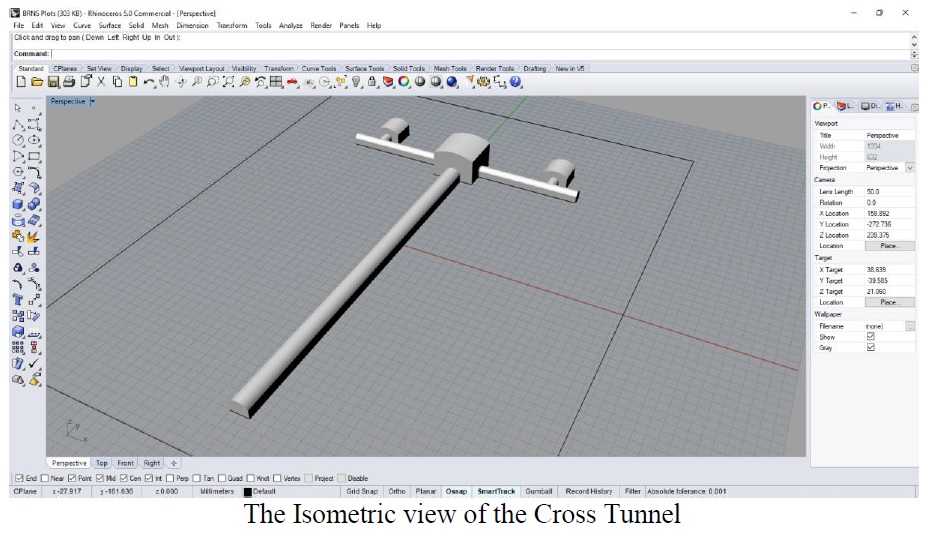Toggle the Tan osnap checkbox

197,478
